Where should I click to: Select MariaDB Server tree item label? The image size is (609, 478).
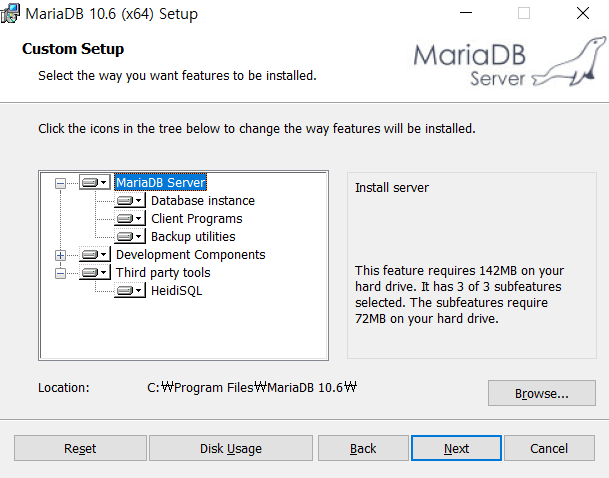click(x=160, y=182)
